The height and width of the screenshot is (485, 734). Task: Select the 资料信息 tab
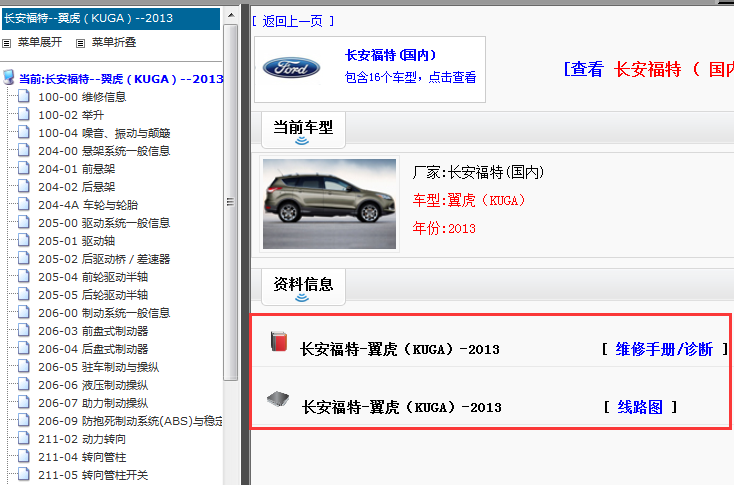coord(303,287)
